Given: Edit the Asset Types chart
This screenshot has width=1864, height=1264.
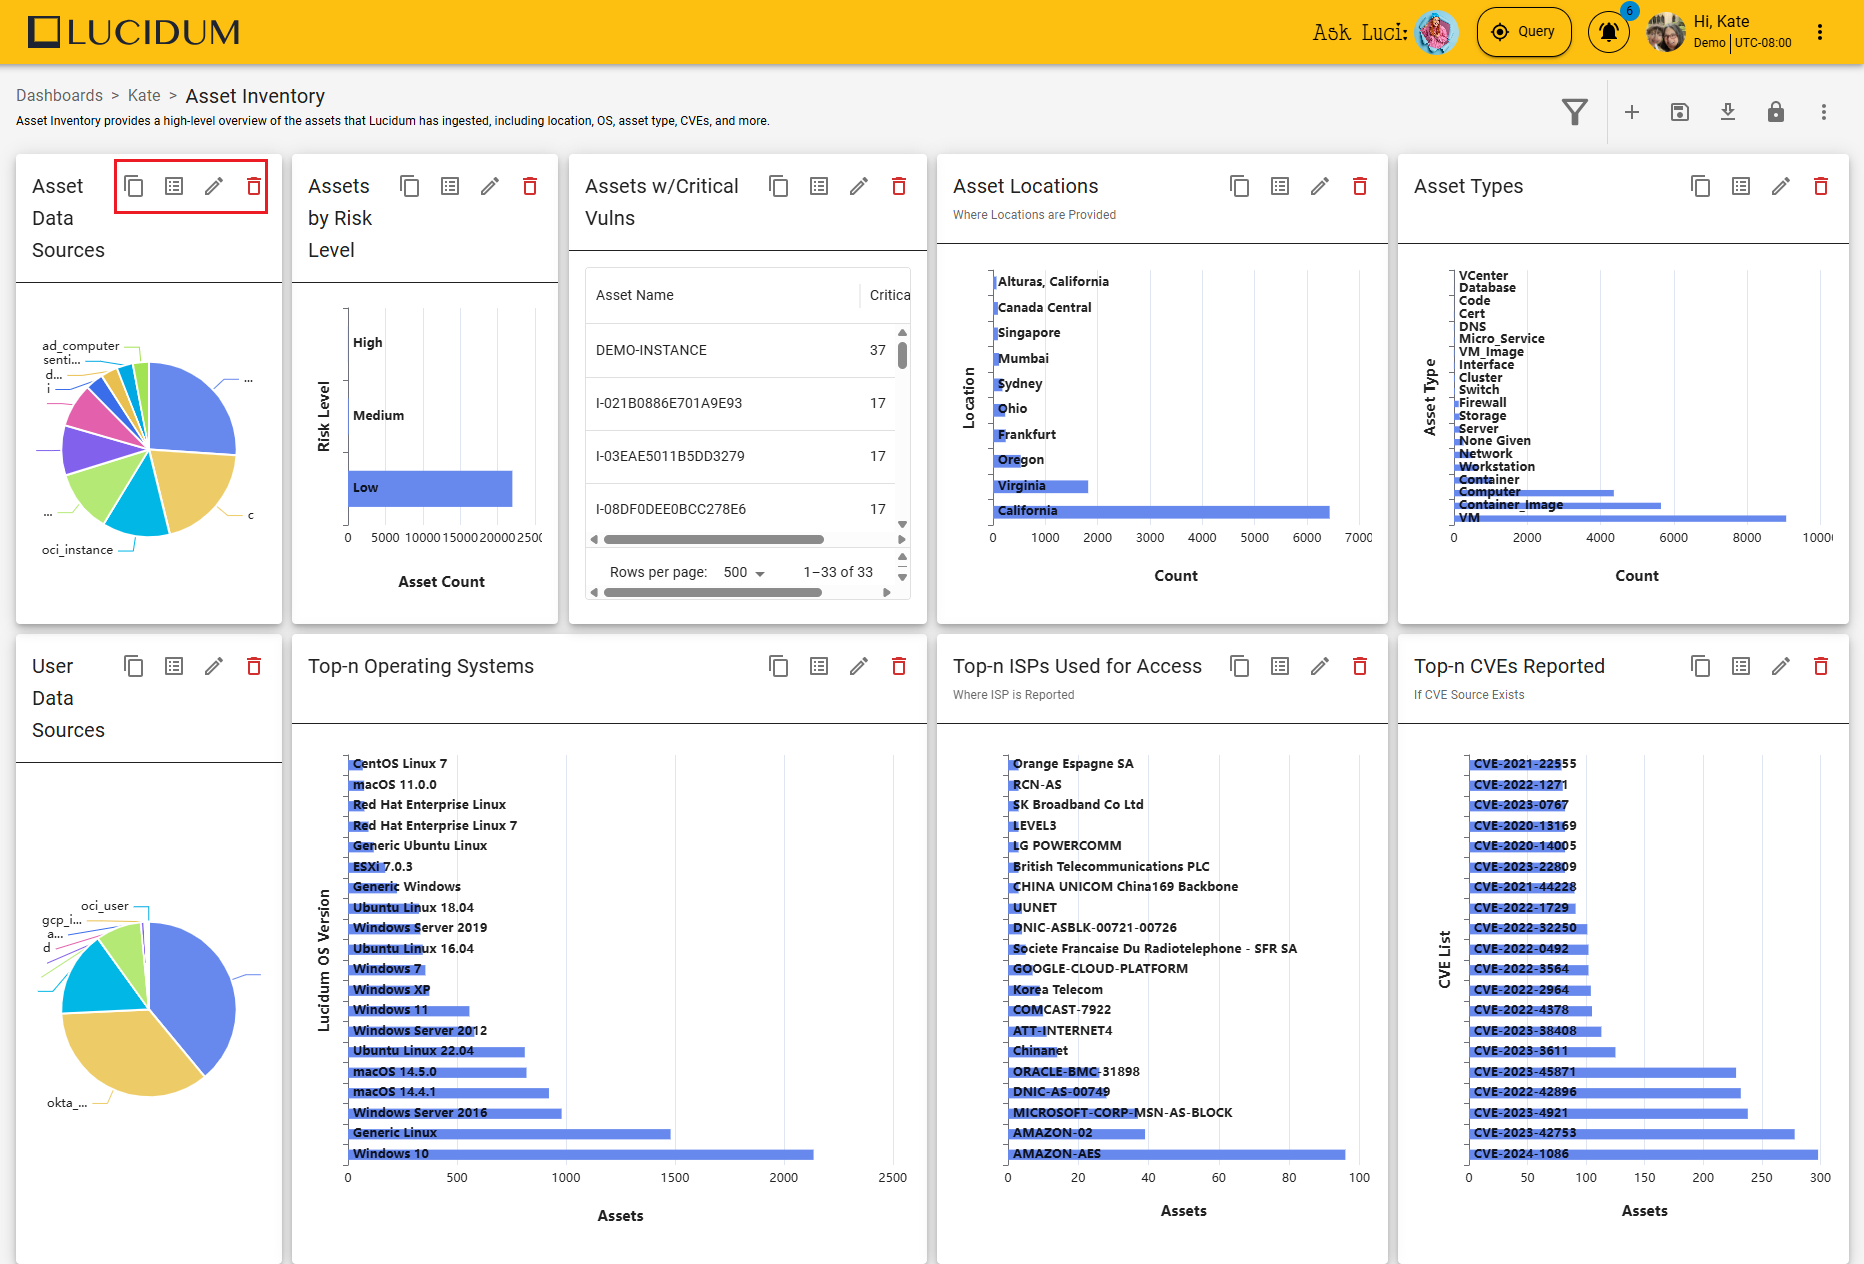Looking at the screenshot, I should tap(1781, 186).
